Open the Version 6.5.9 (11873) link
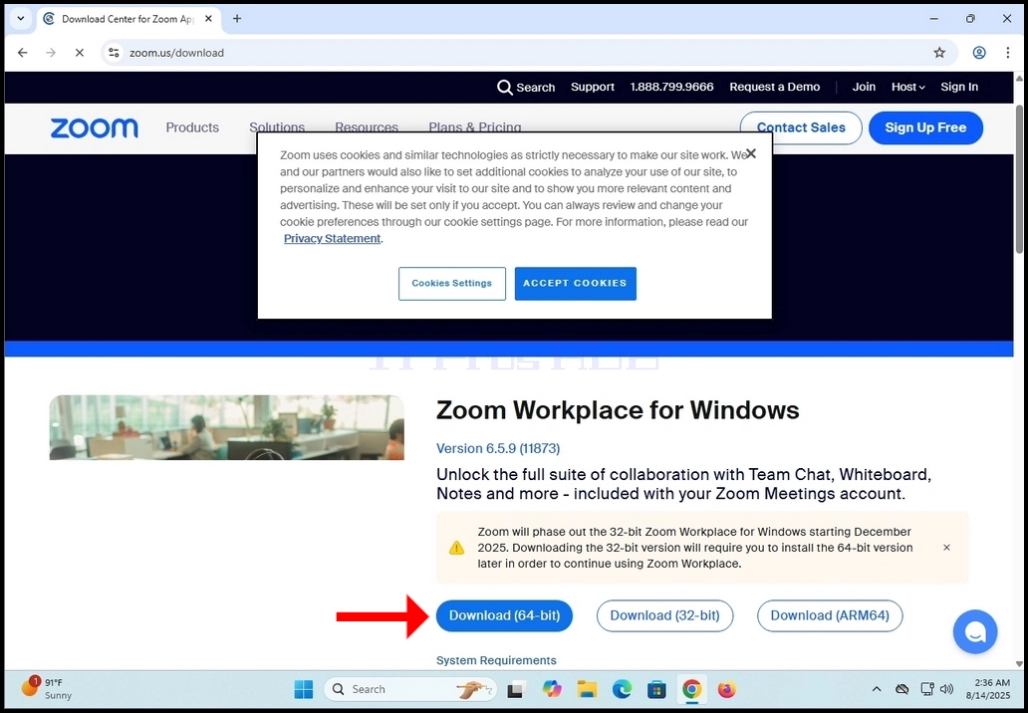The width and height of the screenshot is (1028, 713). click(x=498, y=449)
